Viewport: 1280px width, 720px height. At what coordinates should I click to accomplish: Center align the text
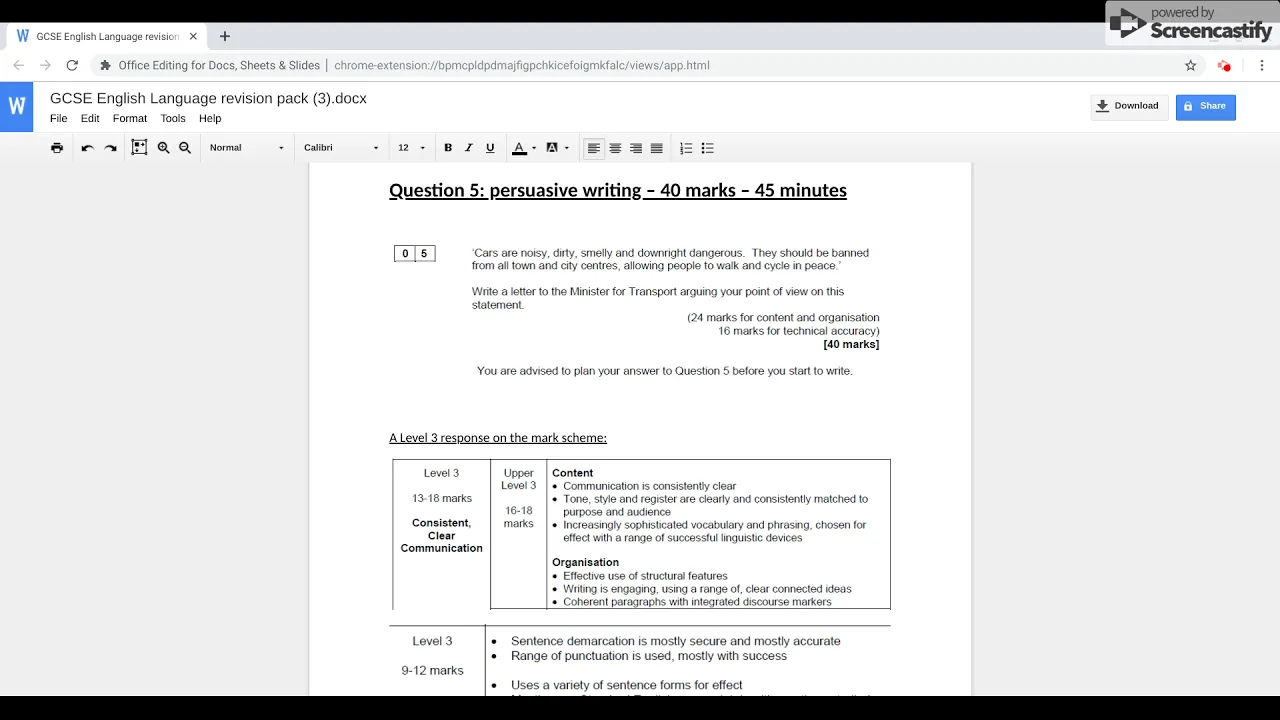click(x=615, y=148)
